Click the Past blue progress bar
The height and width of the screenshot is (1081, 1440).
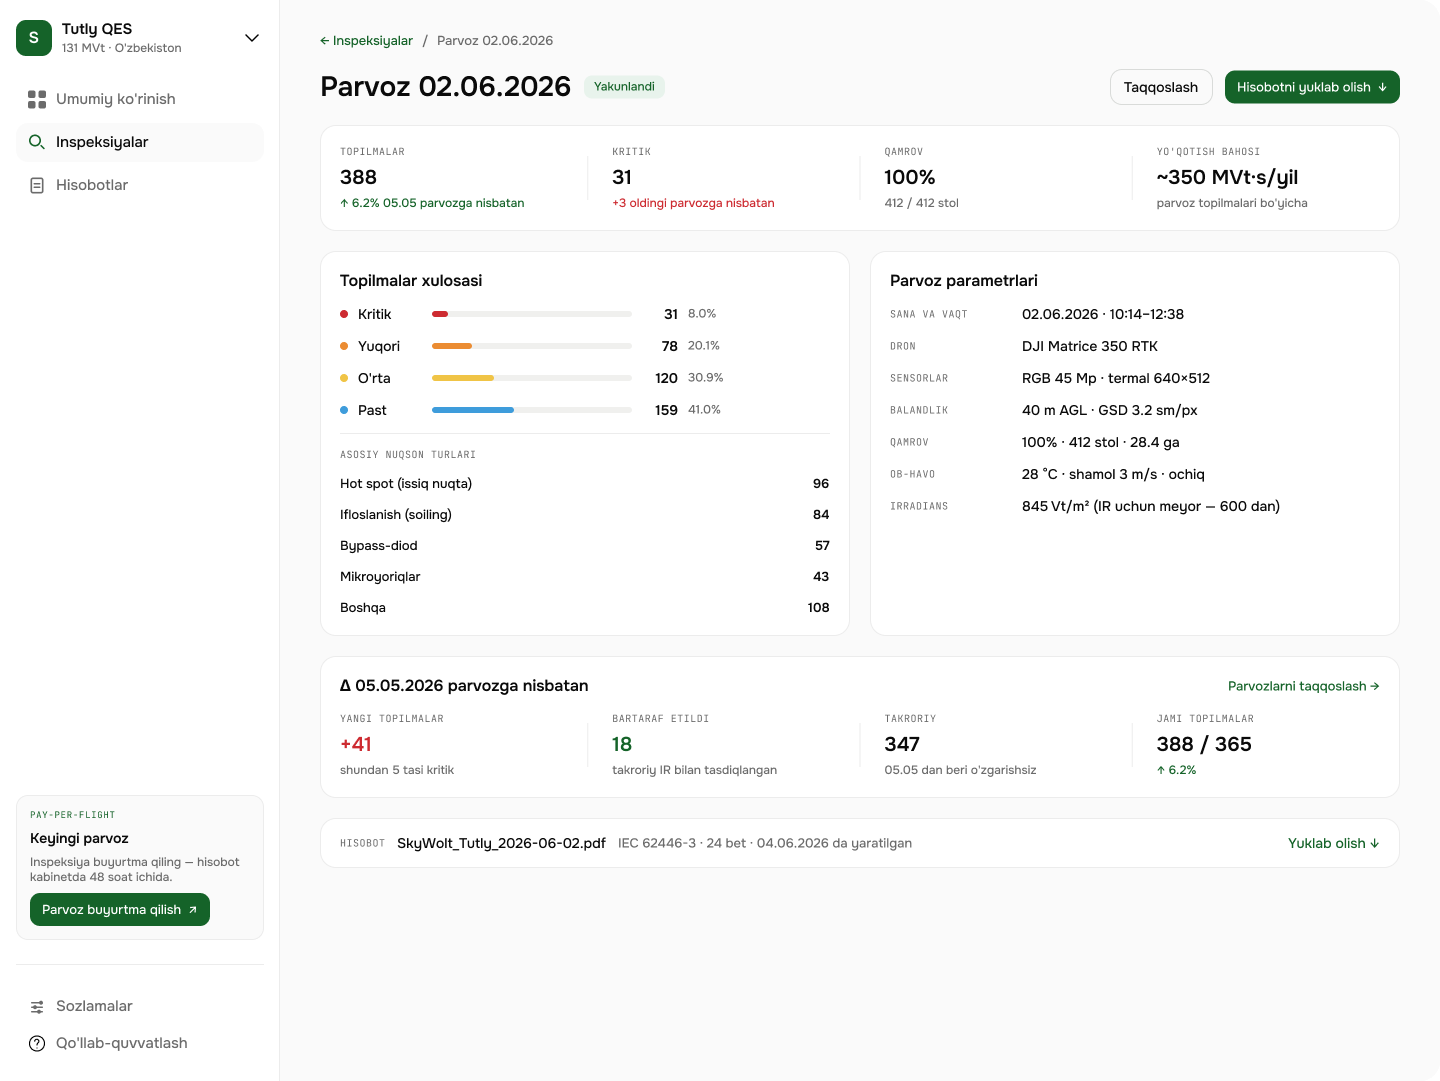click(x=473, y=410)
